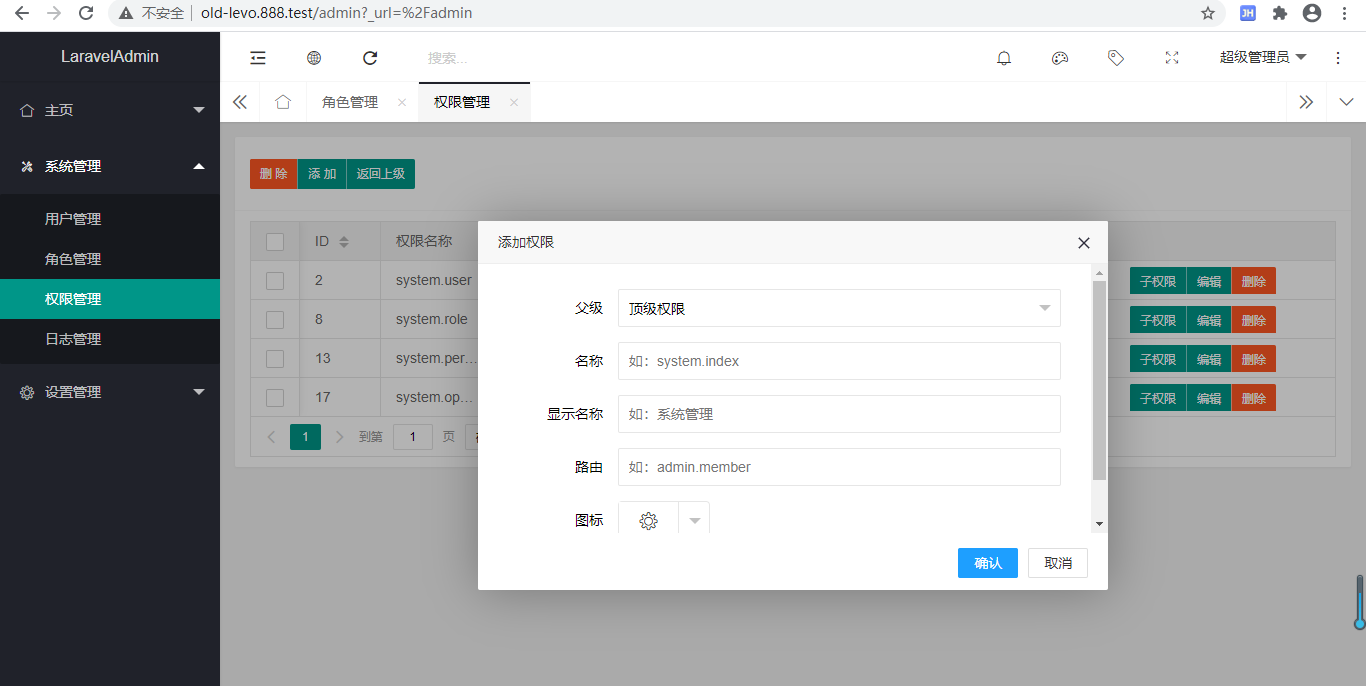Tick the select-all checkbox in table header

click(275, 242)
